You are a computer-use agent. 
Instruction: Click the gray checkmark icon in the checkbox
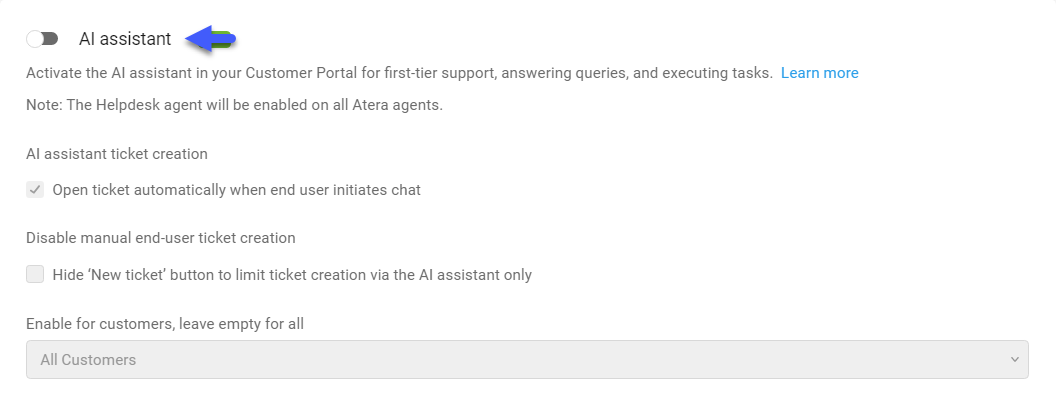tap(35, 189)
